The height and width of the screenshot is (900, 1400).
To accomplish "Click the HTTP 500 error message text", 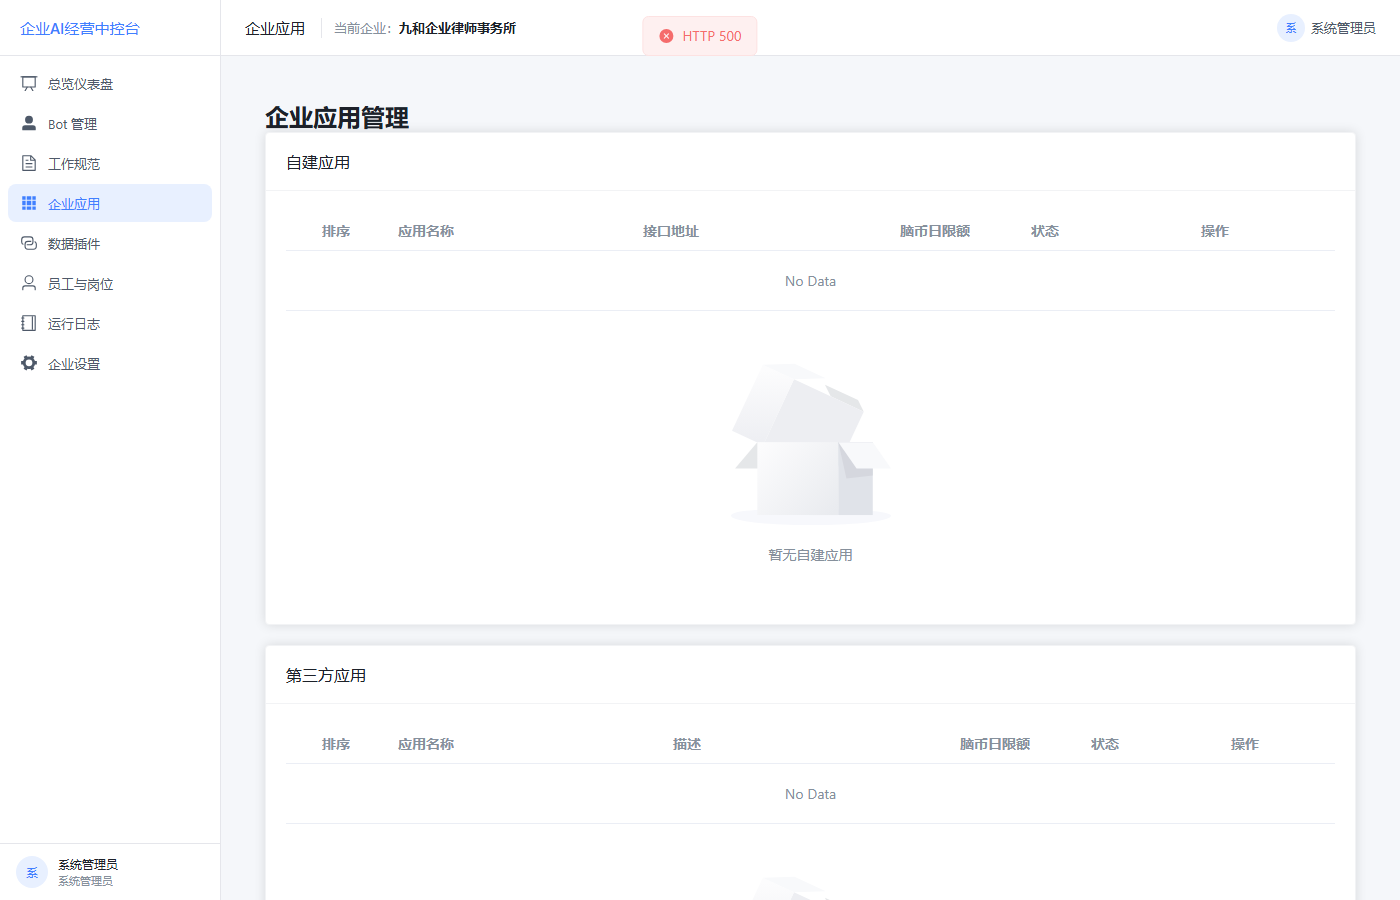I will (x=712, y=36).
